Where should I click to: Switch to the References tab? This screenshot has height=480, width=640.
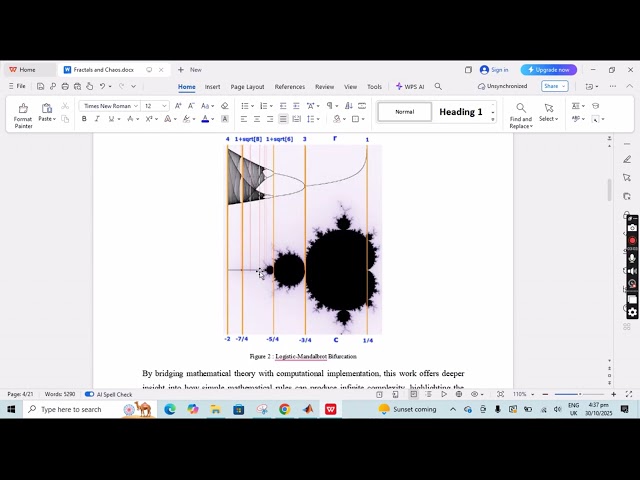point(290,87)
